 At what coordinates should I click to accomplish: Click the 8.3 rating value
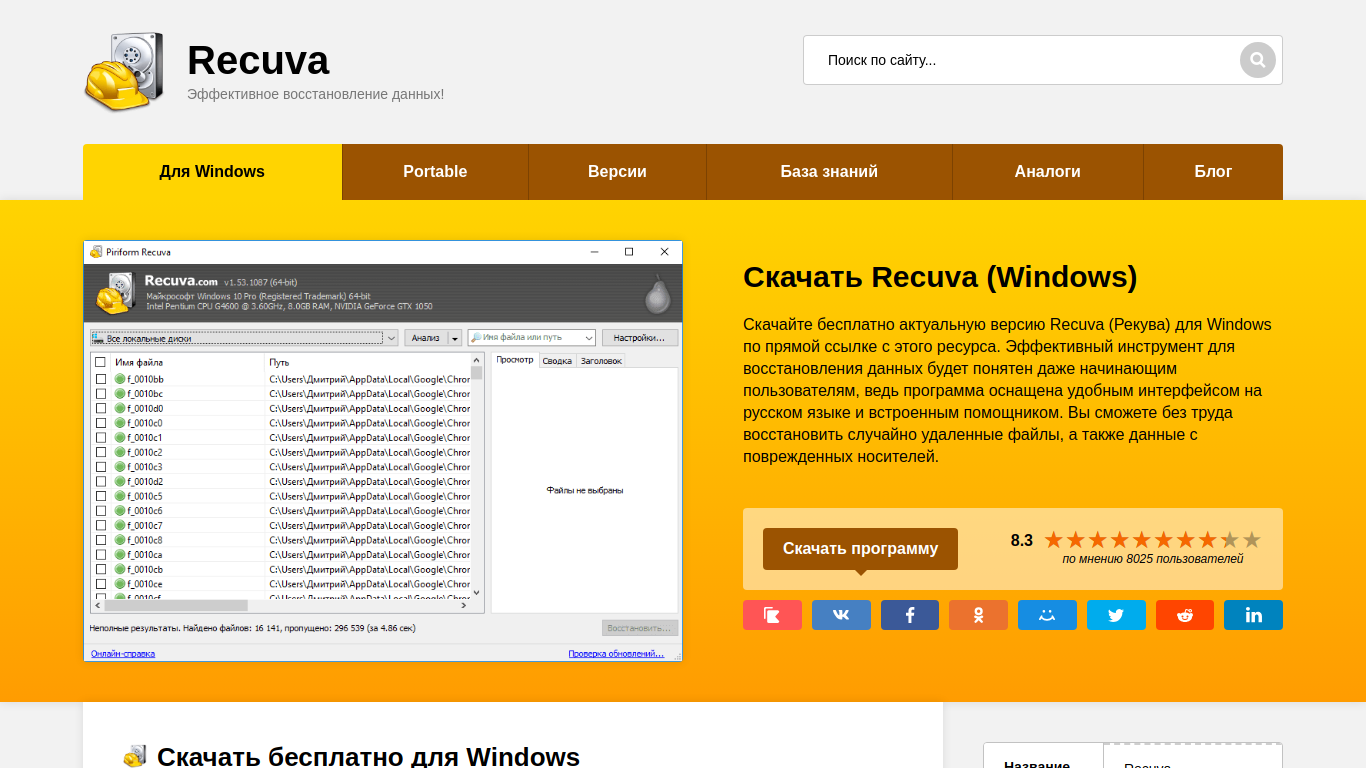point(1022,540)
